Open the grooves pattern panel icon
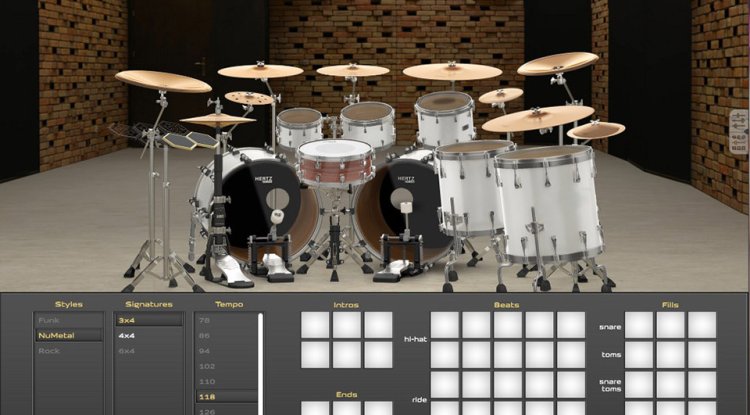Screen dimensions: 750x415 point(739,143)
